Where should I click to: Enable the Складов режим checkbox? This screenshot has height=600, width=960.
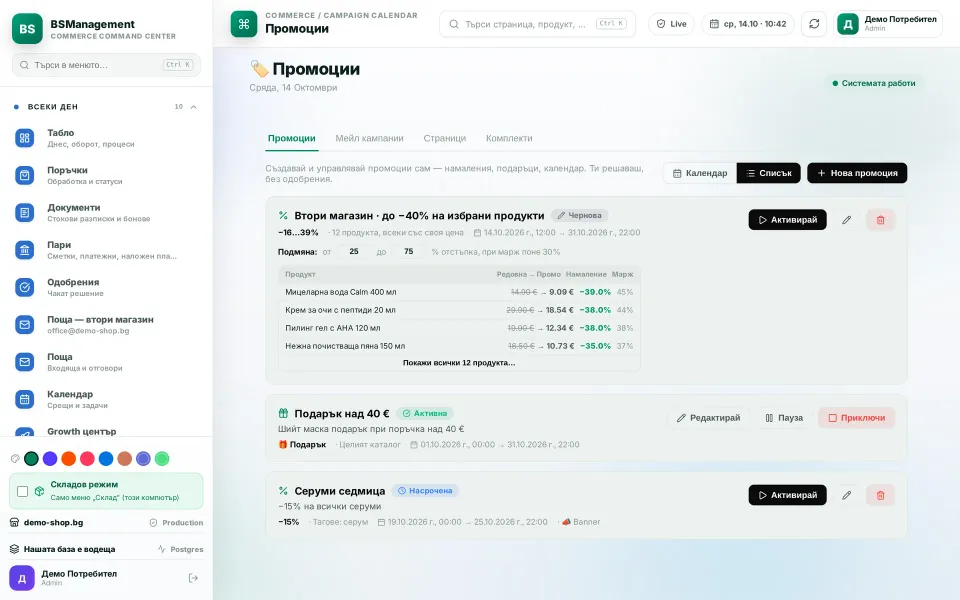(x=23, y=491)
